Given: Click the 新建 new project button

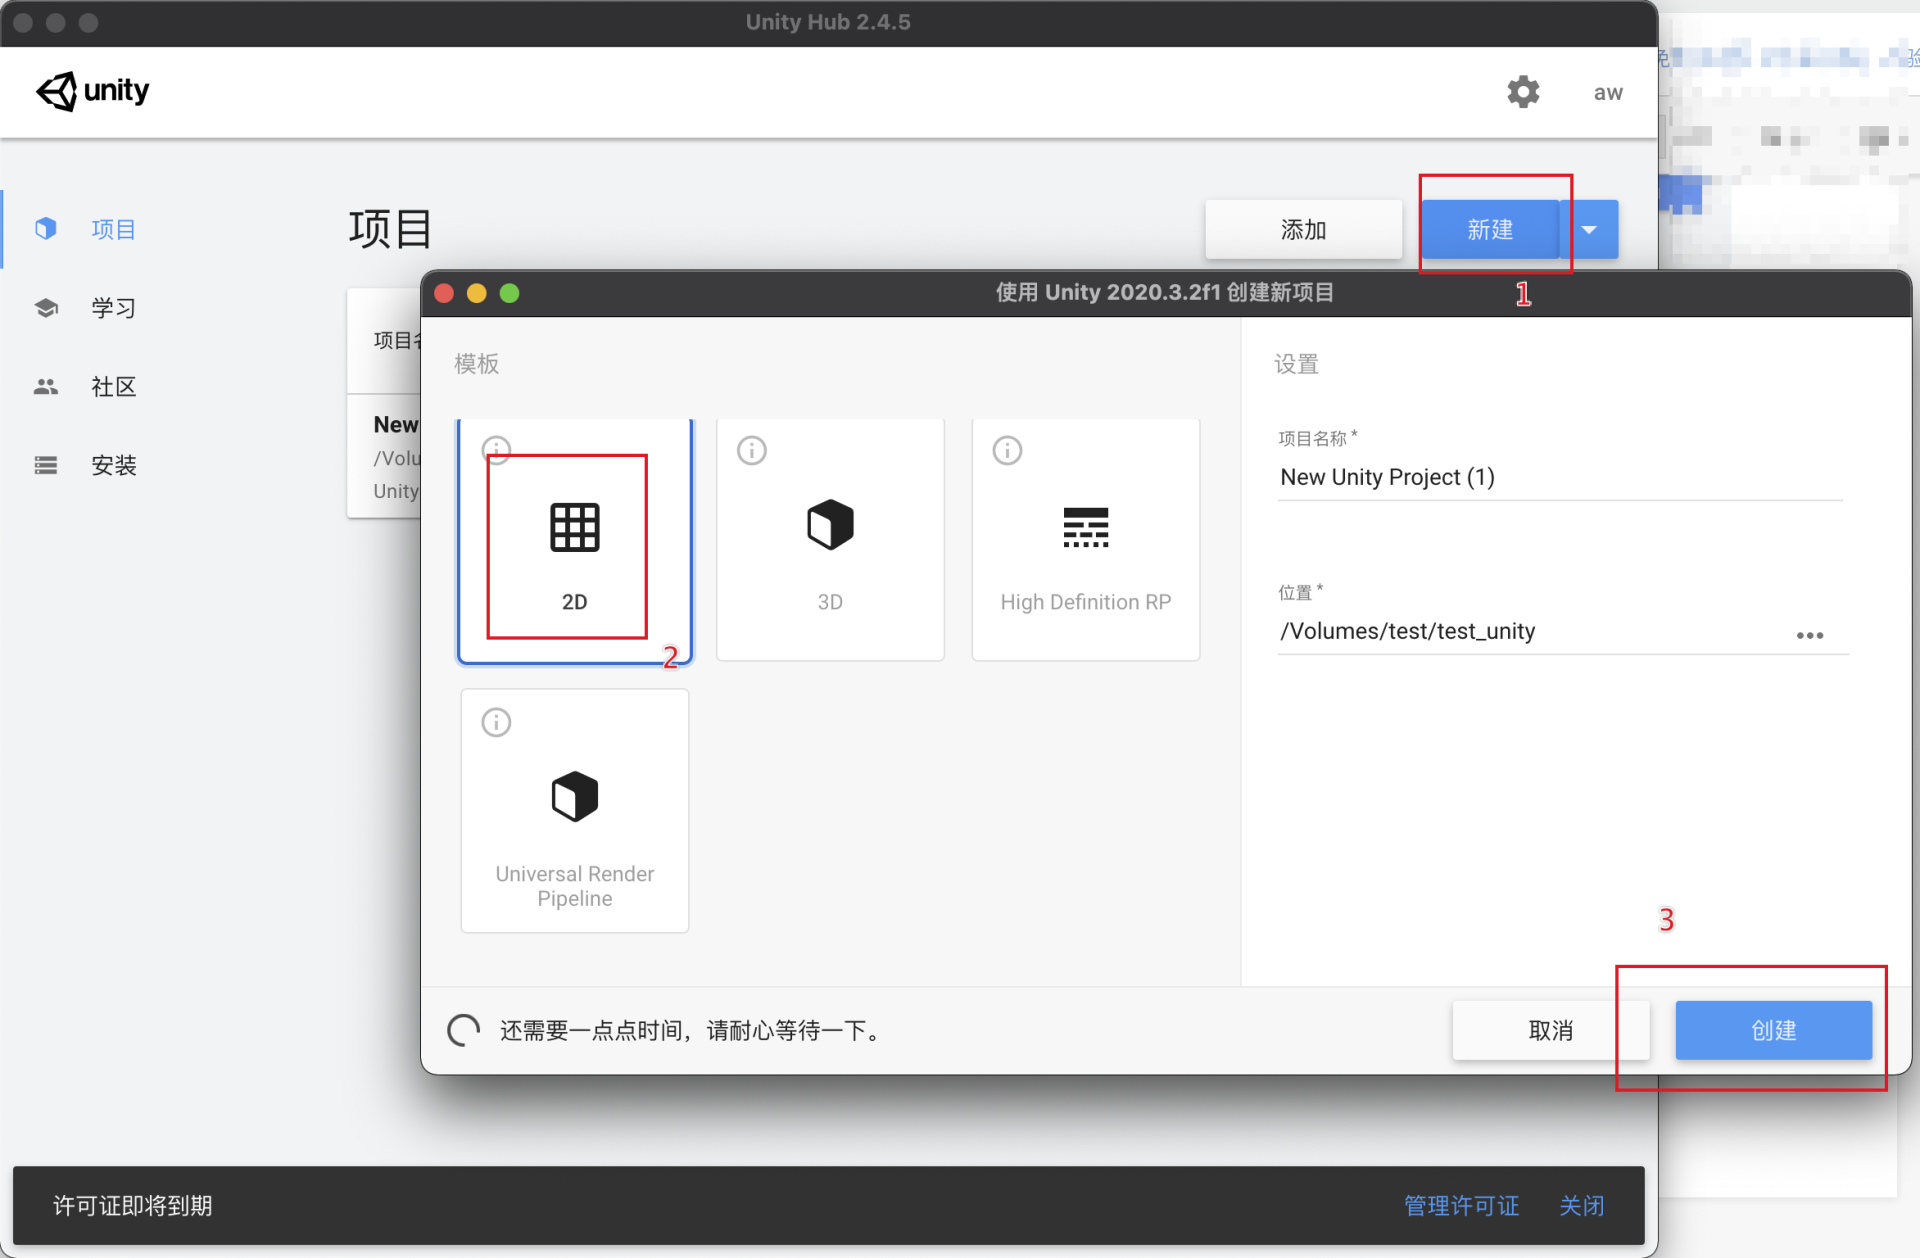Looking at the screenshot, I should coord(1490,229).
